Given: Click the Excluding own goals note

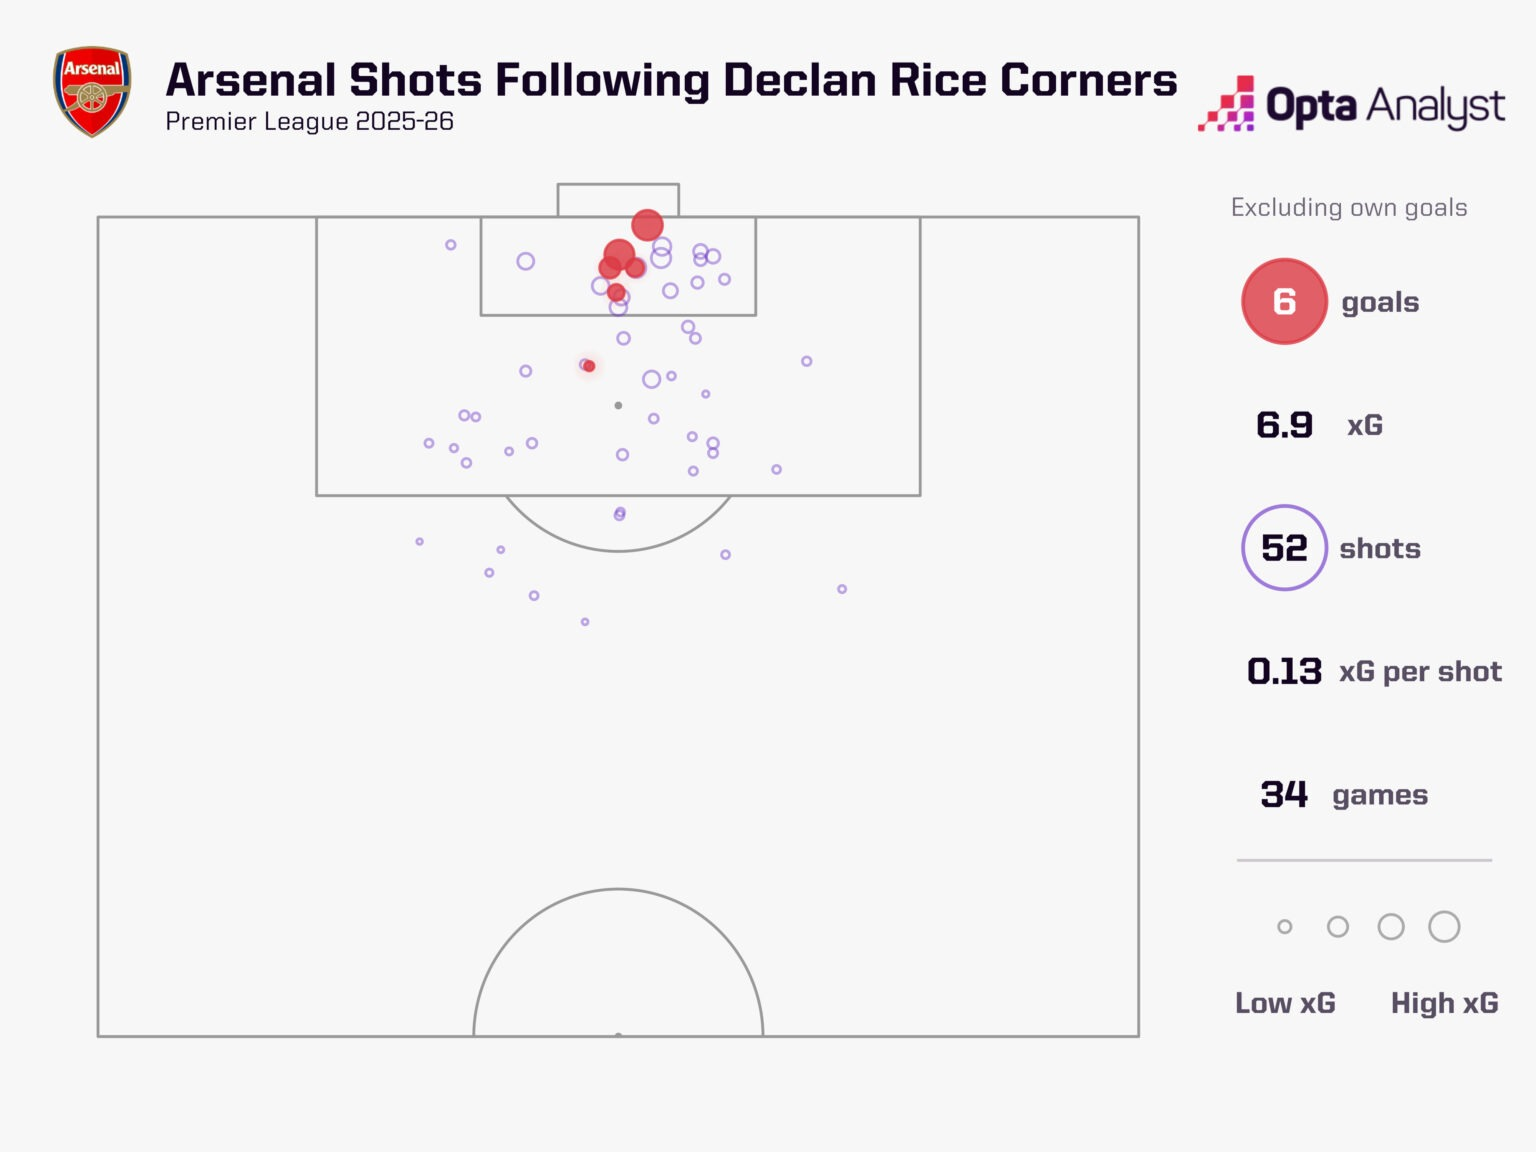Looking at the screenshot, I should tap(1349, 208).
